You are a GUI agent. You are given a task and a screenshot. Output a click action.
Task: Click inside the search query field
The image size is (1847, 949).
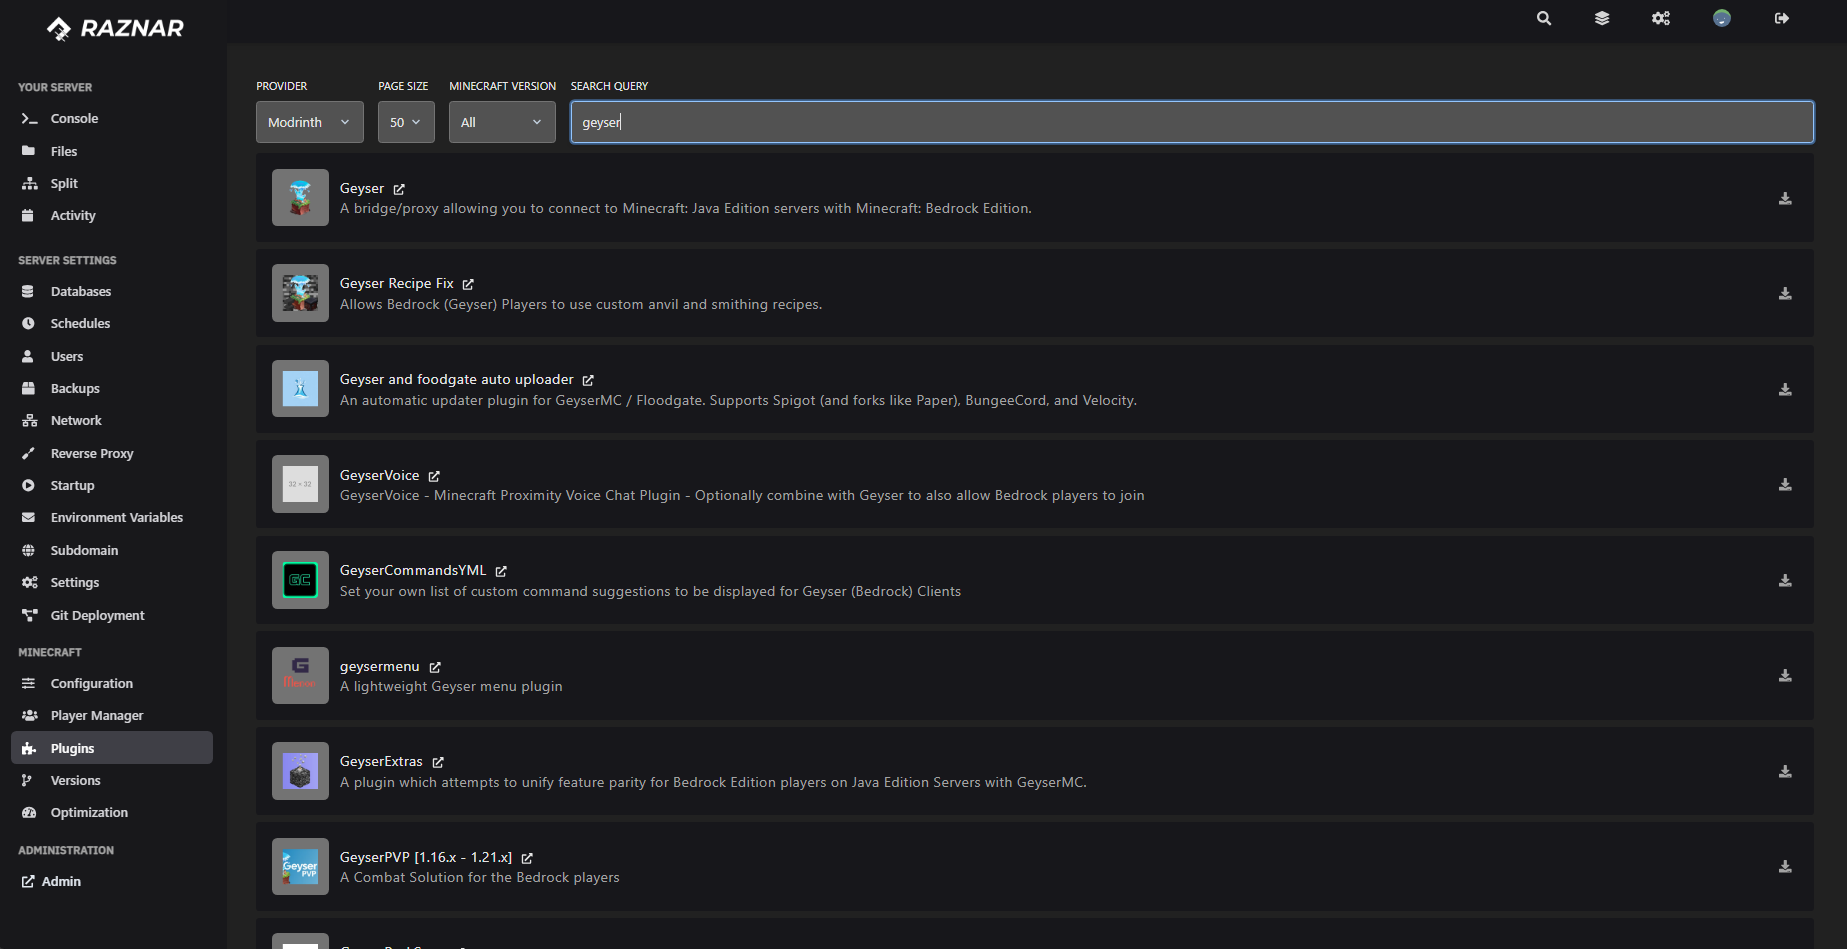coord(1192,121)
